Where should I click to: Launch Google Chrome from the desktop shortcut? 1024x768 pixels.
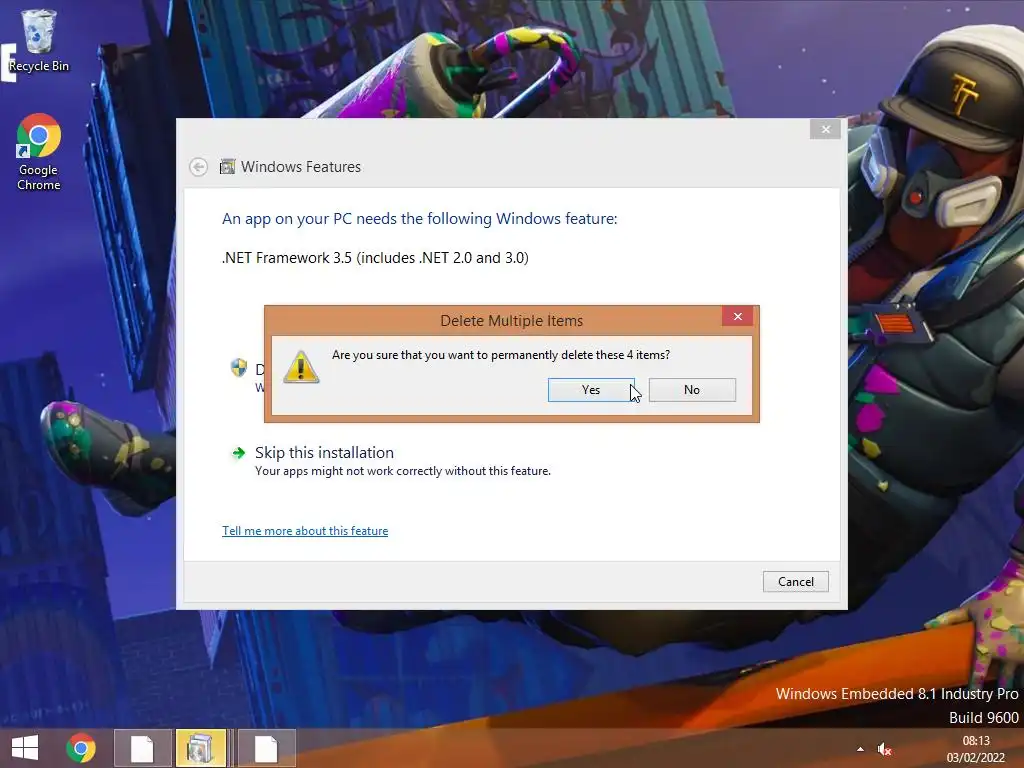[x=39, y=152]
